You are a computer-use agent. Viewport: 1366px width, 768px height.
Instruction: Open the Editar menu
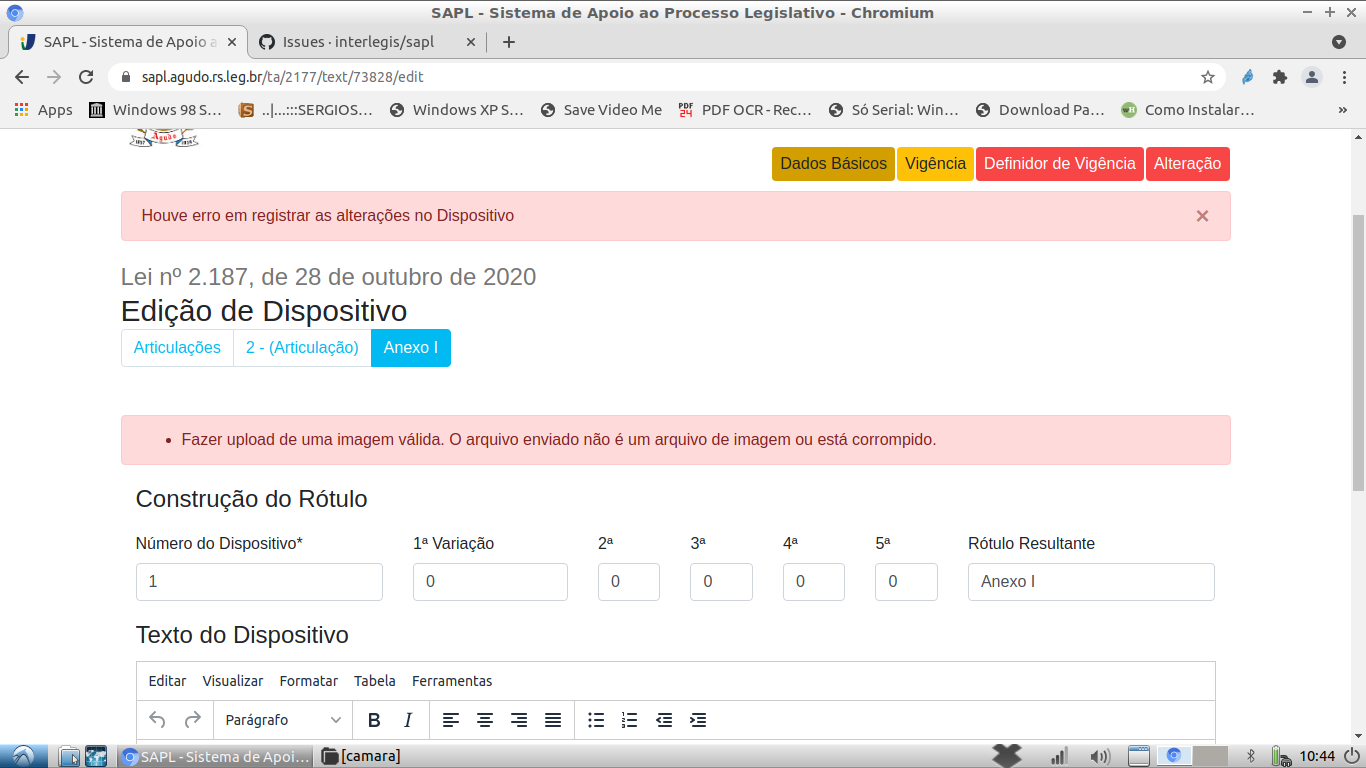167,681
